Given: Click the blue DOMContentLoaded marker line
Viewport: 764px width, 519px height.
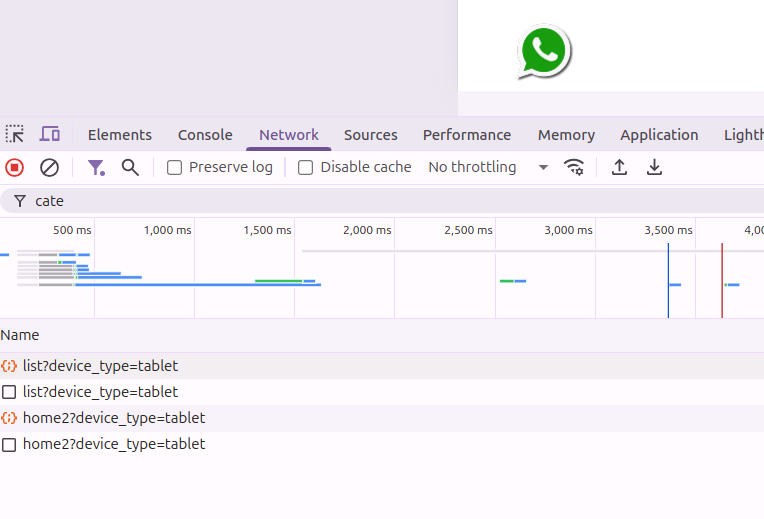Looking at the screenshot, I should click(x=668, y=280).
